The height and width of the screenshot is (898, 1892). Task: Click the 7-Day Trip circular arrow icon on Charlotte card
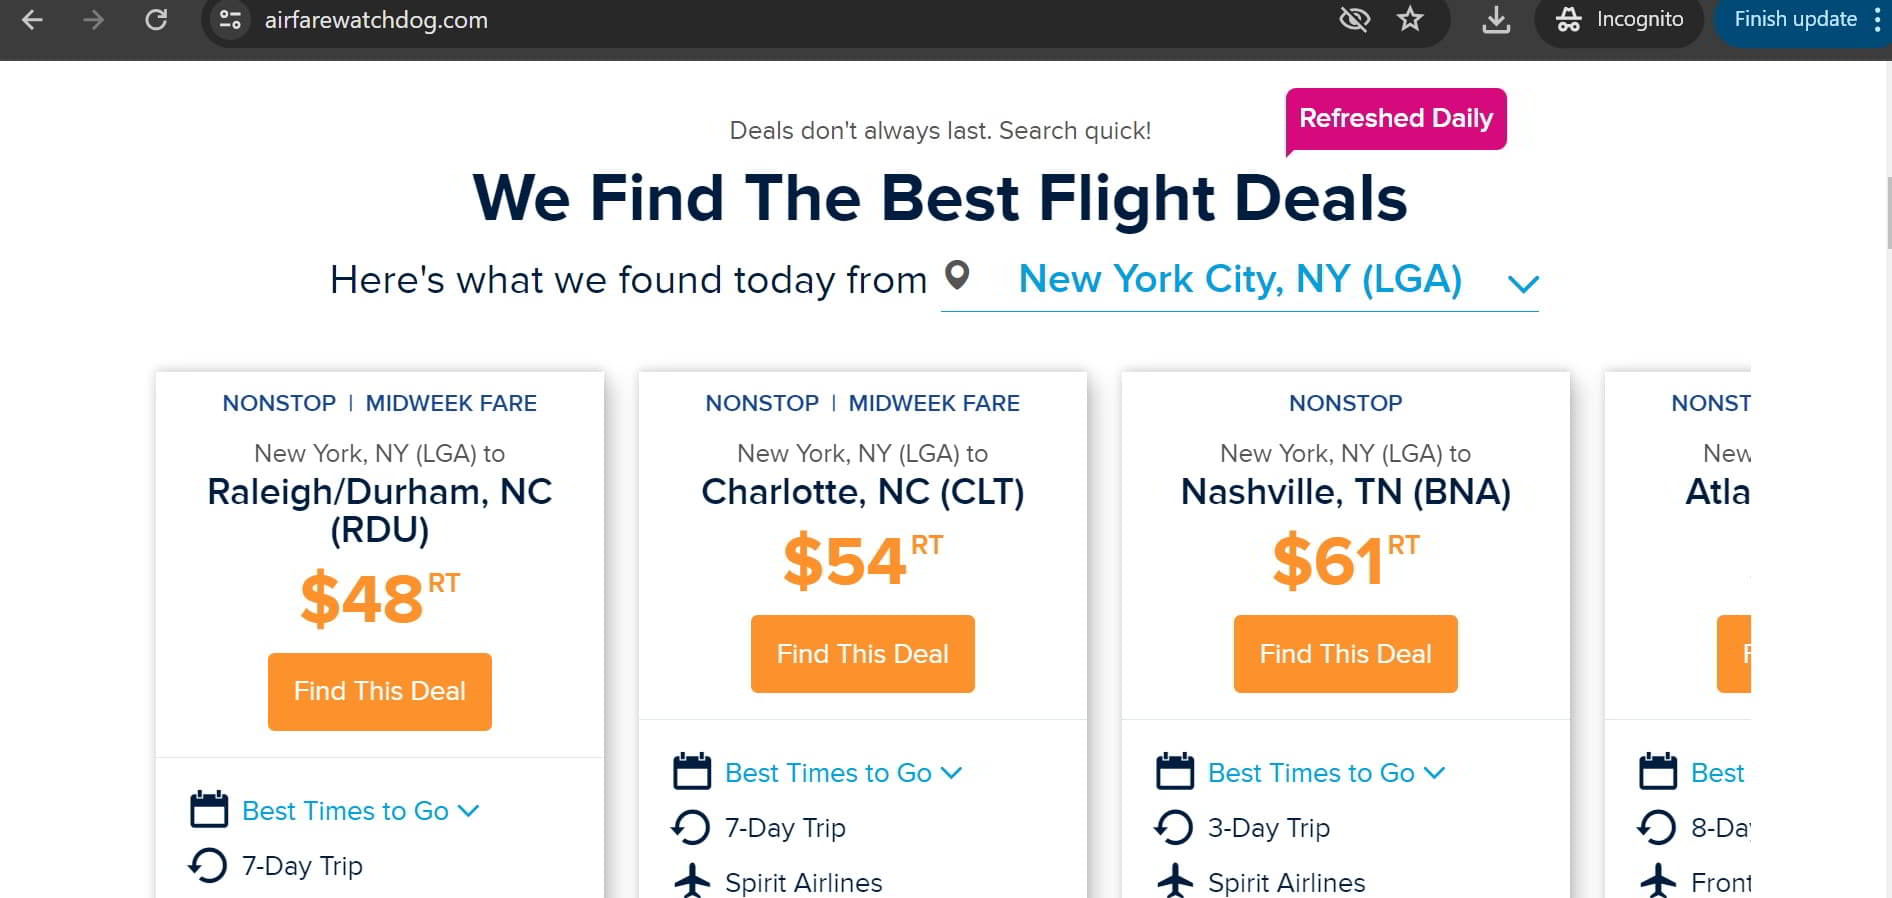click(x=691, y=827)
